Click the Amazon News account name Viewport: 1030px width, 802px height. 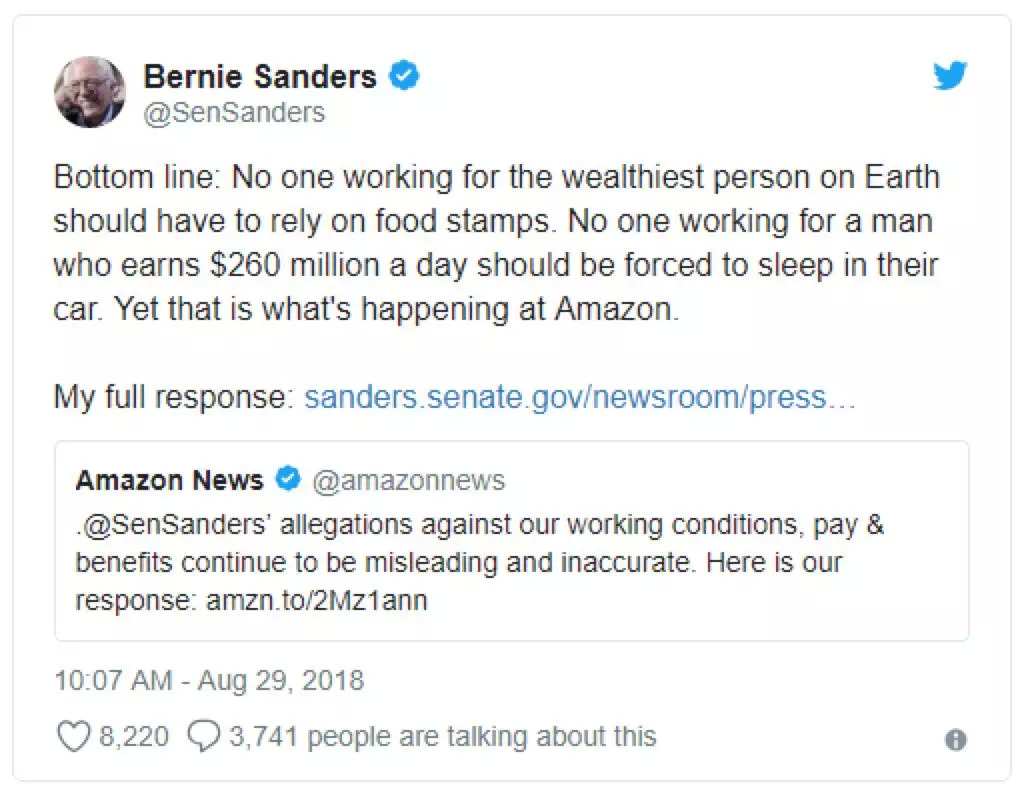point(169,480)
